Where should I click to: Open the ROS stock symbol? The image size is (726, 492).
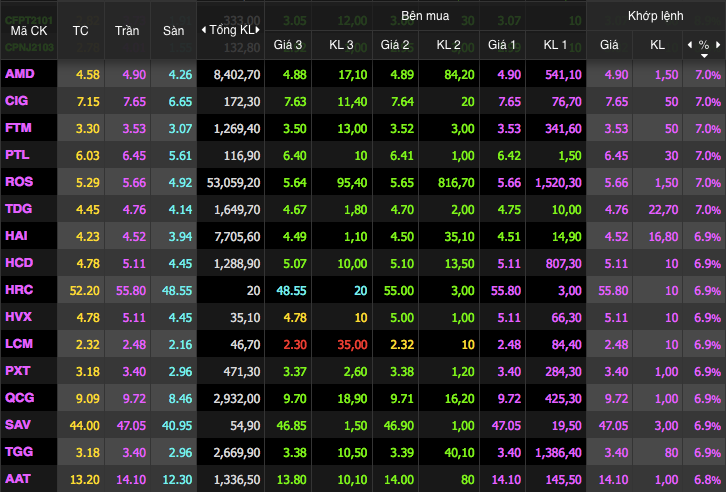click(19, 182)
